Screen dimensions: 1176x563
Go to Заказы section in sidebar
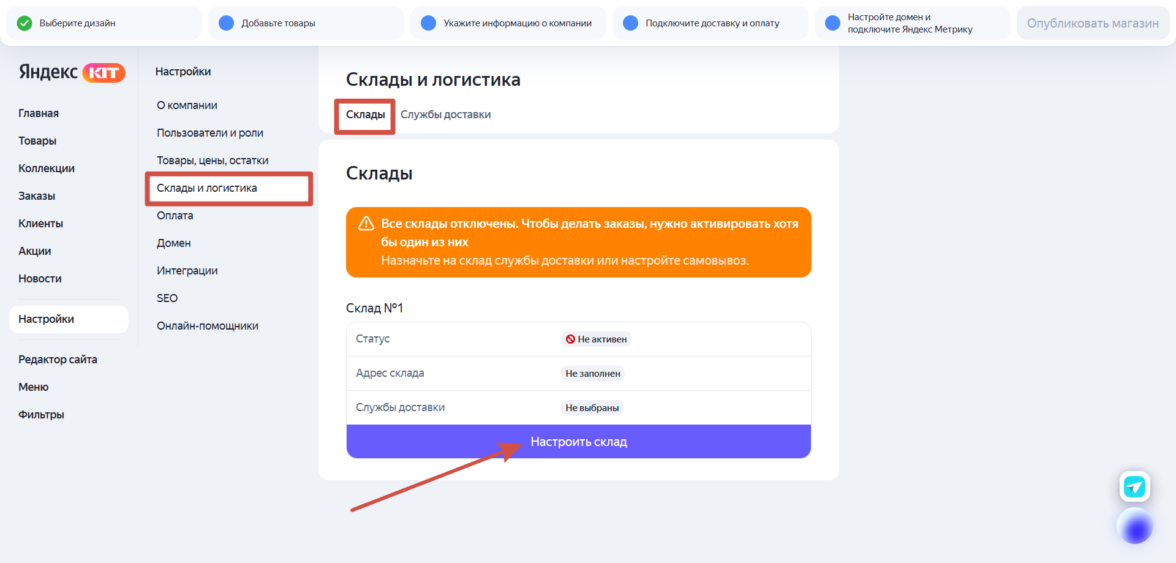tap(37, 196)
